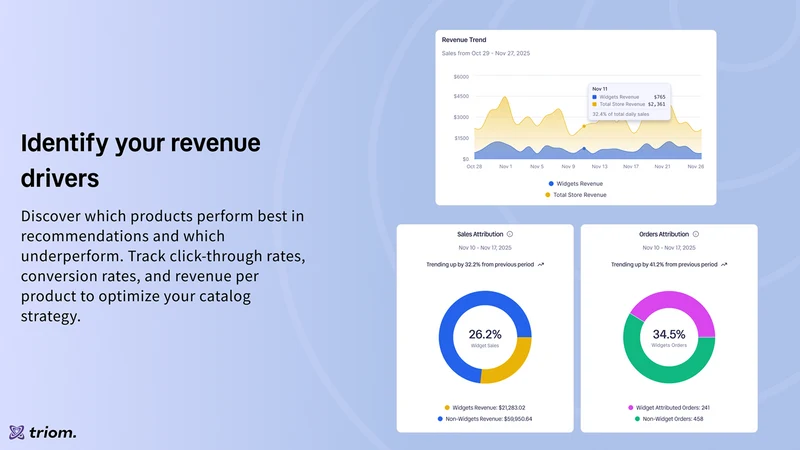Click the Sales Attribution date range Nov 10 - Nov 17

coord(485,247)
